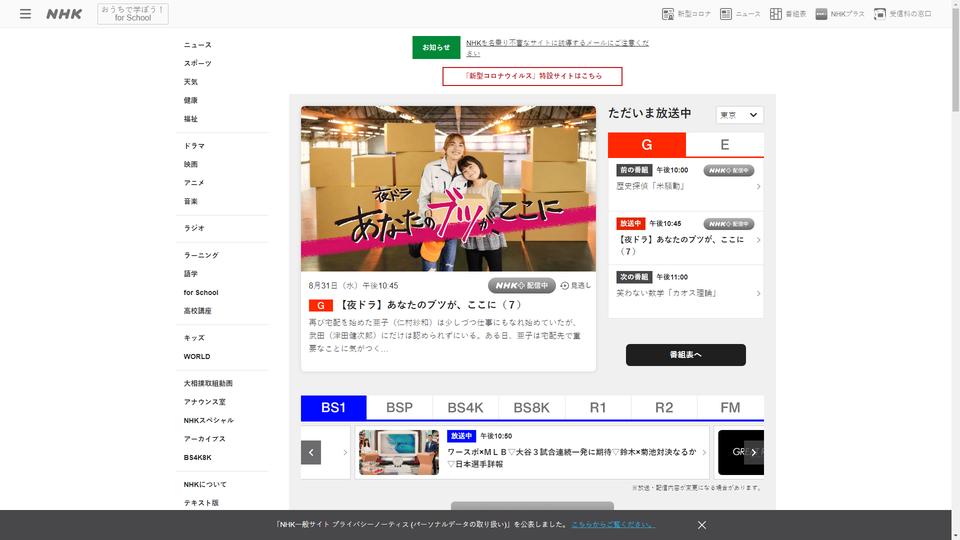Close the privacy notice banner
Image resolution: width=960 pixels, height=540 pixels.
coord(702,525)
